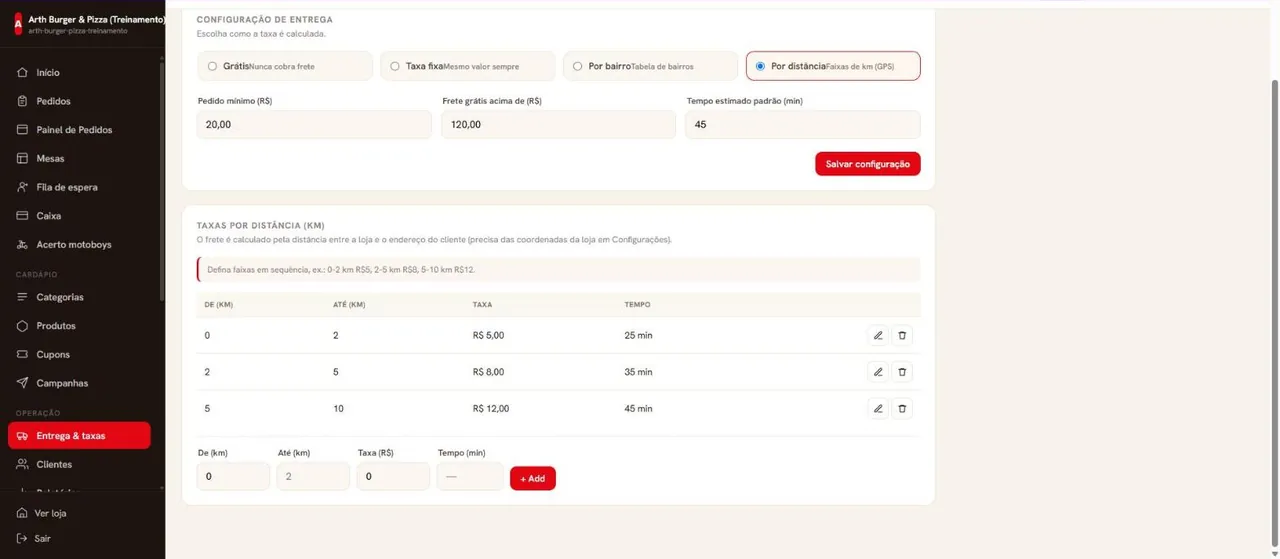Select the Por distância delivery option
The image size is (1280, 559).
(833, 66)
